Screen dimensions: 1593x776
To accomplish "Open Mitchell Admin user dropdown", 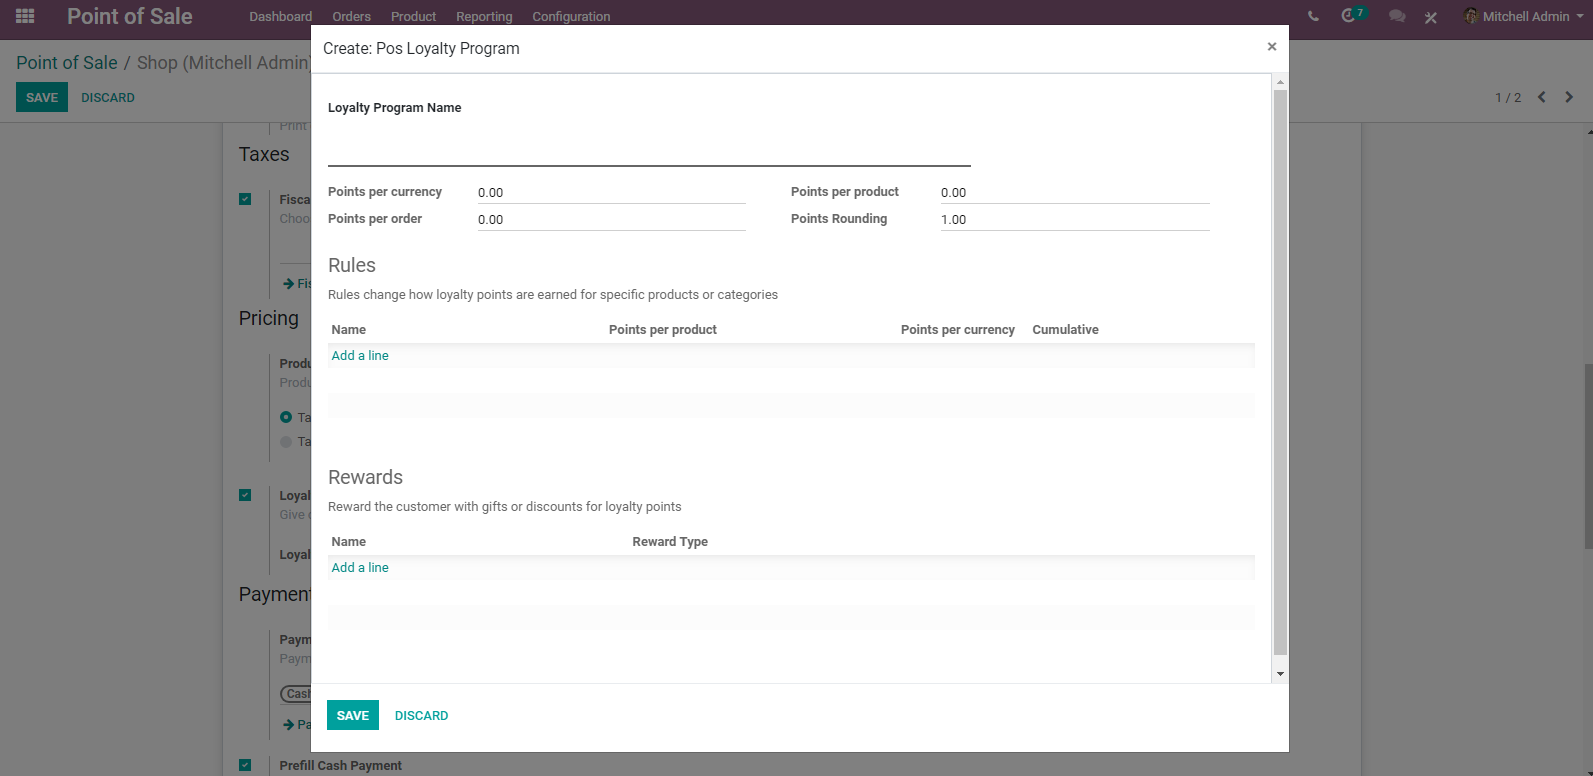I will [1525, 16].
